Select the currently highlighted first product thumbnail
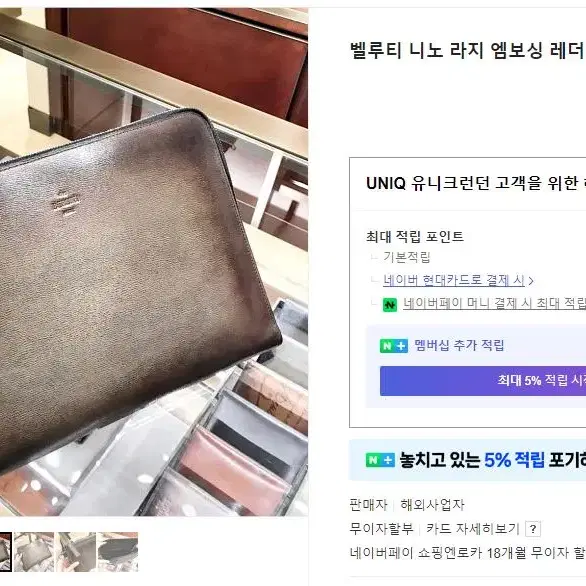The height and width of the screenshot is (586, 586). click(6, 552)
